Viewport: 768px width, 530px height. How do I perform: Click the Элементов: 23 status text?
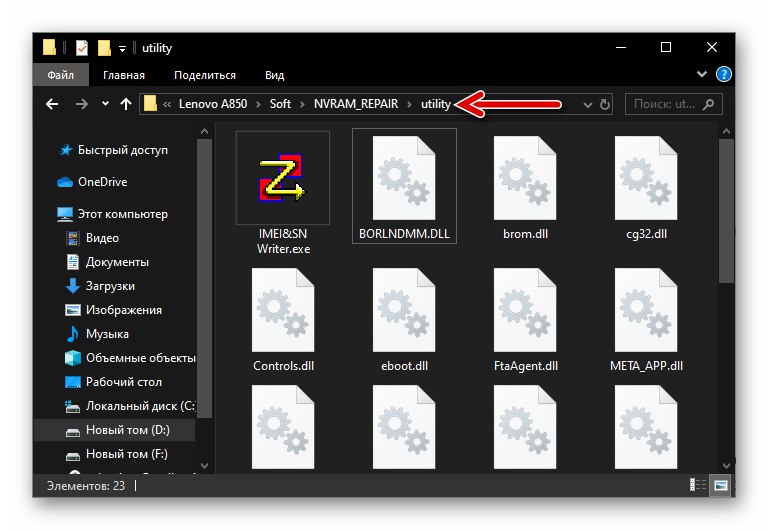pyautogui.click(x=85, y=485)
